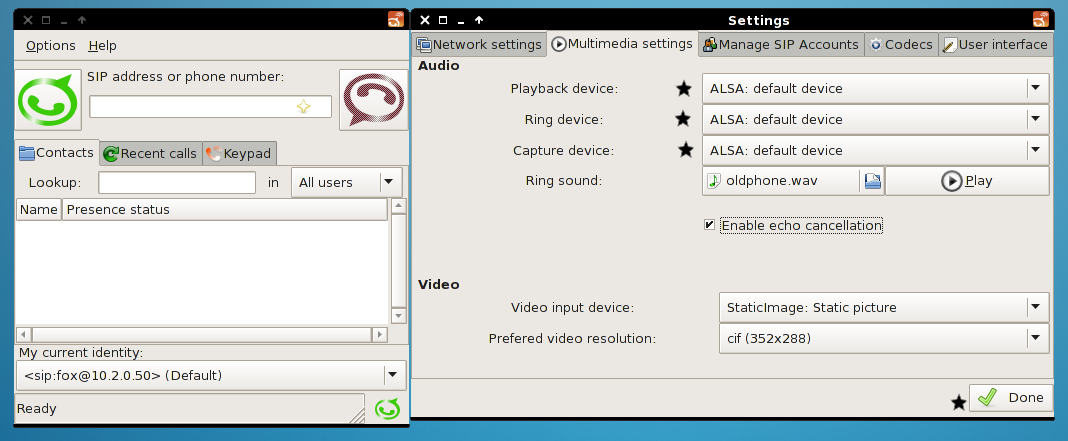Viewport: 1068px width, 441px height.
Task: Click the green call button
Action: click(48, 100)
